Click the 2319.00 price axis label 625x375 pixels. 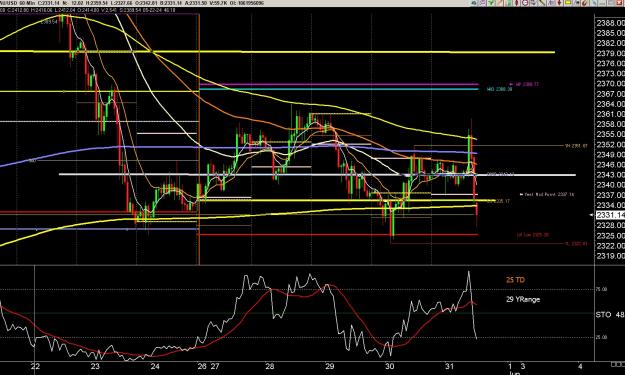[610, 256]
